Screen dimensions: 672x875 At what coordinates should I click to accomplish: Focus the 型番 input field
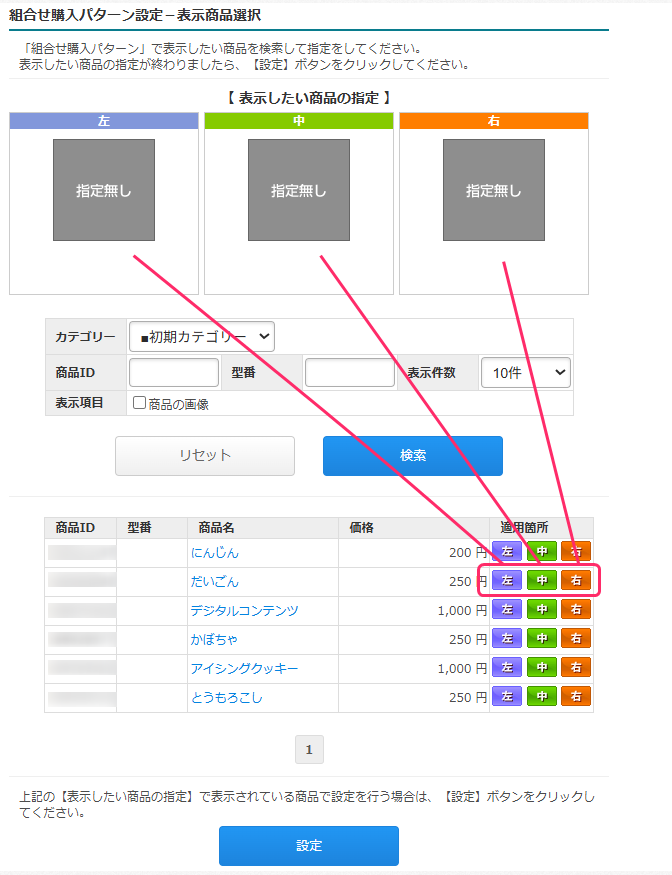(350, 372)
